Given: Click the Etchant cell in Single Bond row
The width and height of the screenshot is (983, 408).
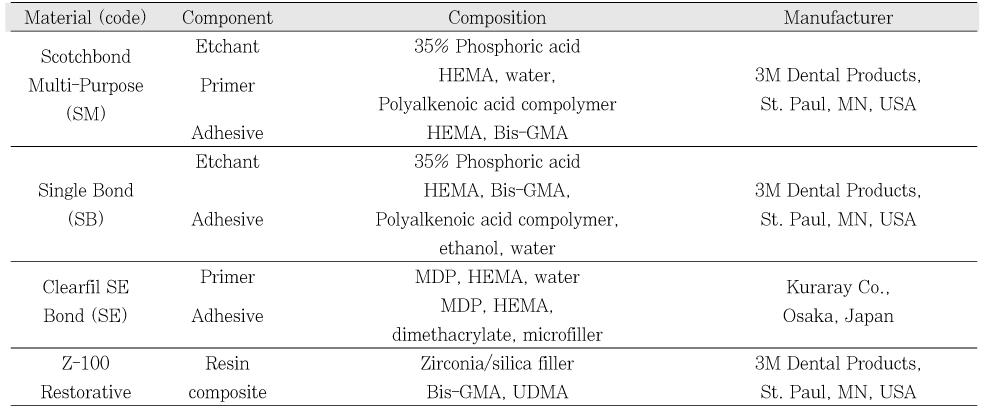Looking at the screenshot, I should (228, 162).
